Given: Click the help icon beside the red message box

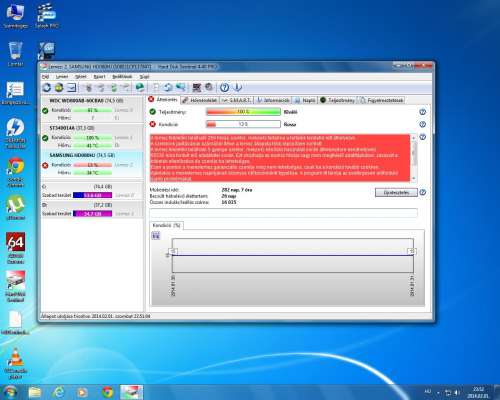Looking at the screenshot, I should coord(422,137).
